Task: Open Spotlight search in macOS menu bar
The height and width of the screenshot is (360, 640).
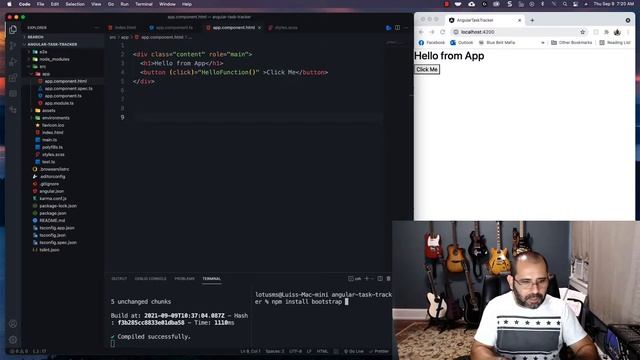Action: (x=564, y=4)
